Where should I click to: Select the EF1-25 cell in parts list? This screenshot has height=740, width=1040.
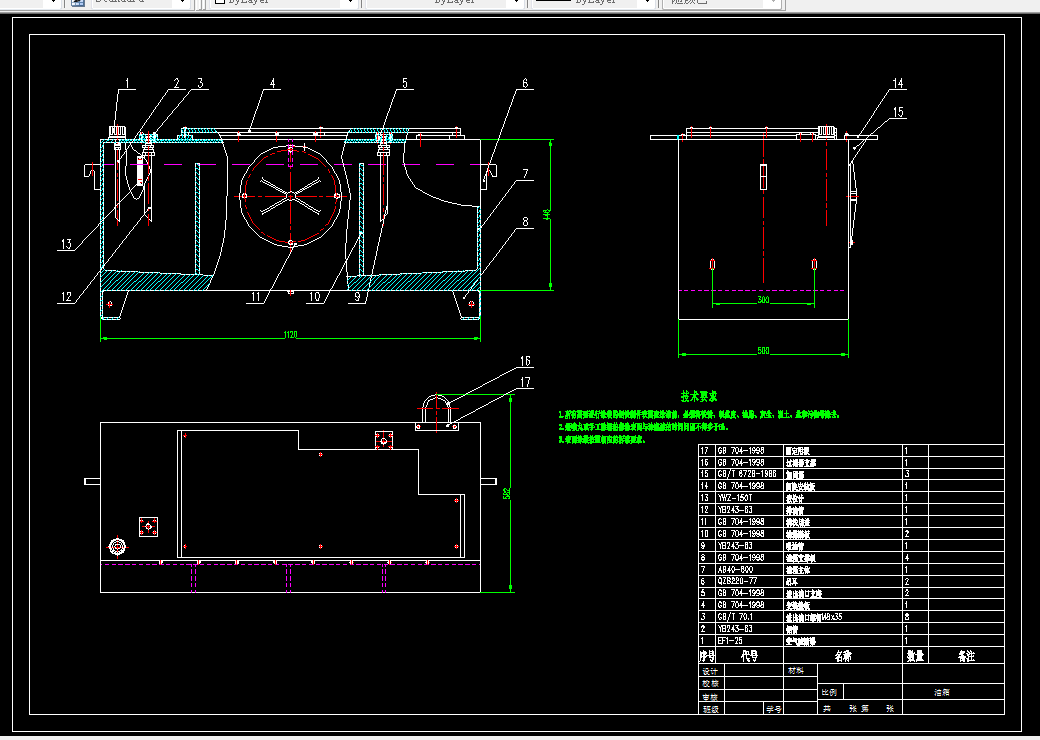coord(730,641)
